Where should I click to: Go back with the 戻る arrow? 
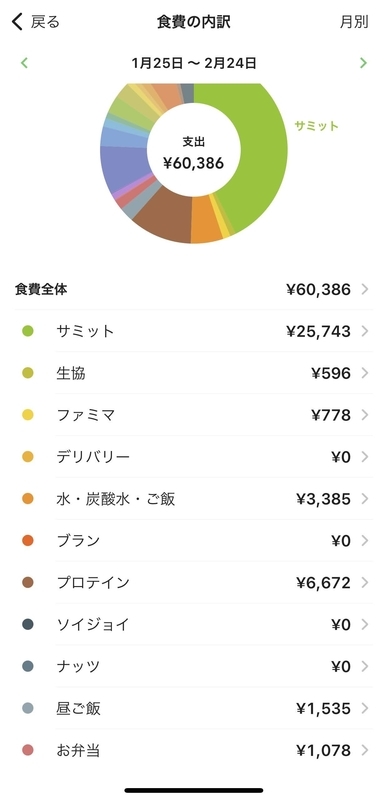click(x=35, y=22)
